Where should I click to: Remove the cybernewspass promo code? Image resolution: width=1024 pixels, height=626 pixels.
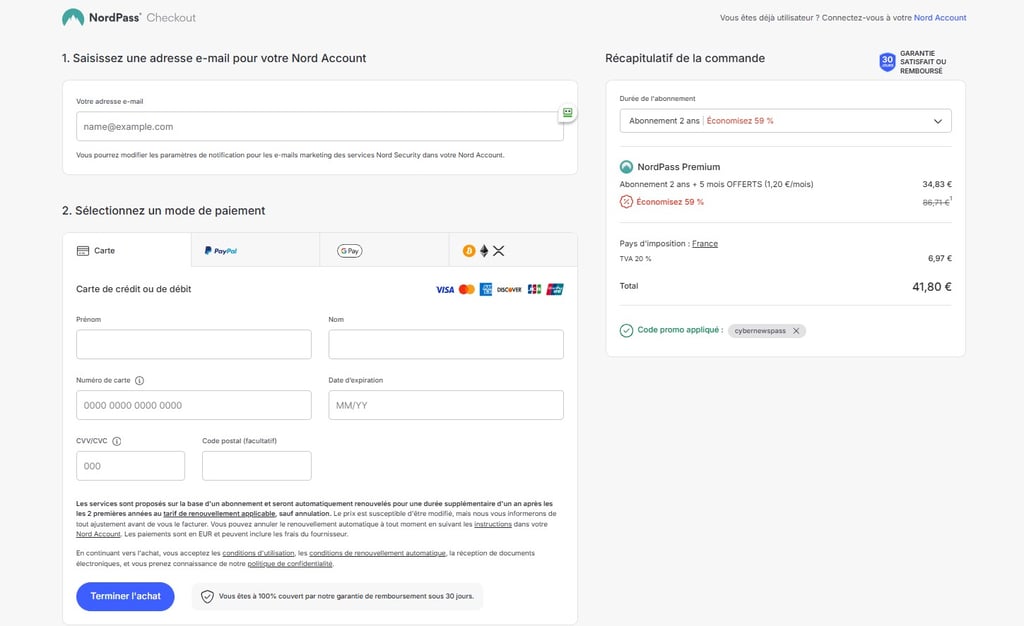(796, 331)
